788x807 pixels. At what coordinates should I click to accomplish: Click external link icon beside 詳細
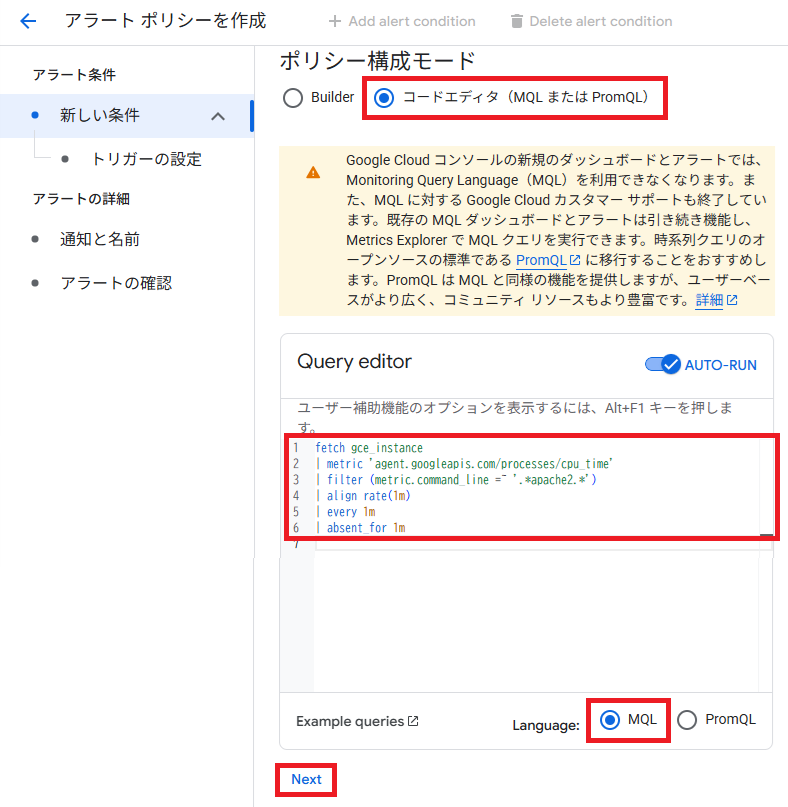733,301
